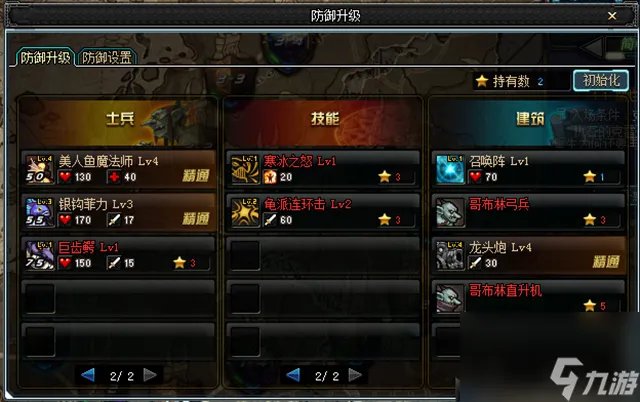This screenshot has height=402, width=640.
Task: Click the 召唤阵 building icon
Action: (x=450, y=169)
